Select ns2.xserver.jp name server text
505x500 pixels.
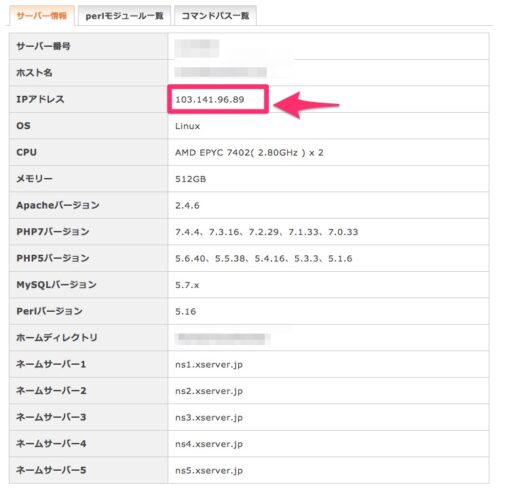[x=209, y=391]
